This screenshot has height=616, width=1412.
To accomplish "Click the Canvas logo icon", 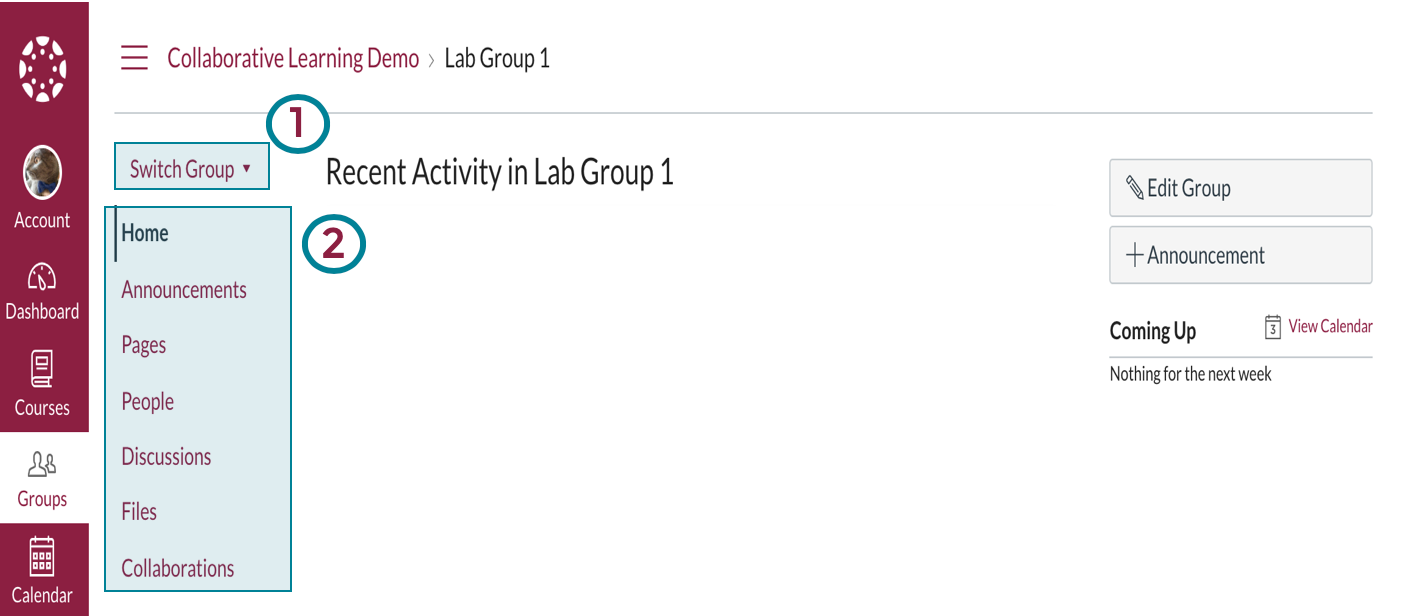I will 43,69.
